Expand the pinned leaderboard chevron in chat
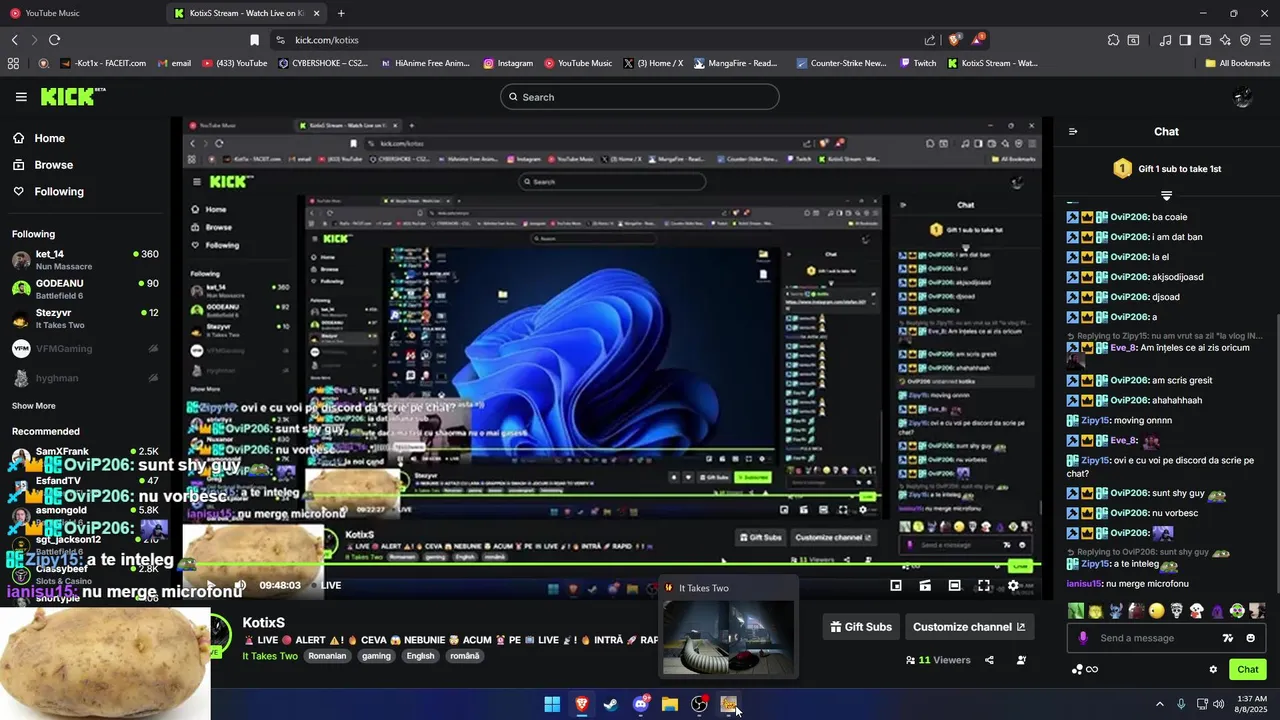Viewport: 1280px width, 720px height. pyautogui.click(x=1166, y=195)
